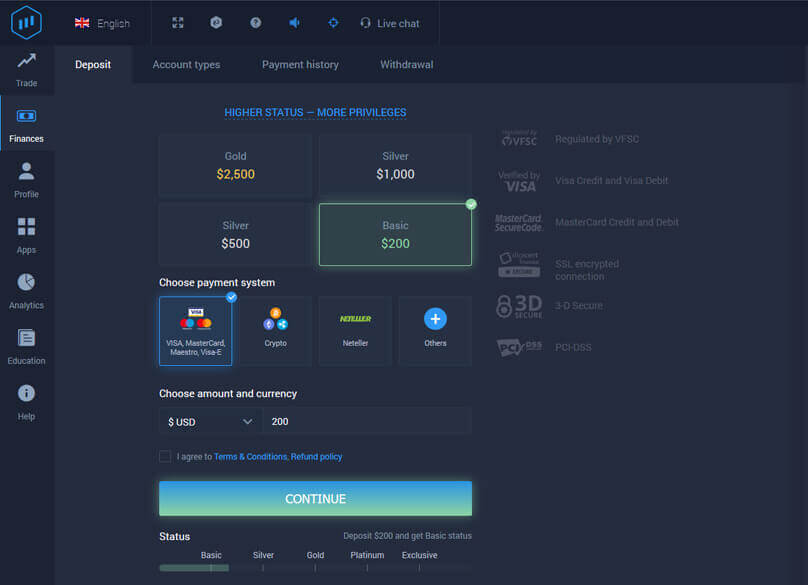Switch to the Withdrawal tab

click(x=405, y=63)
